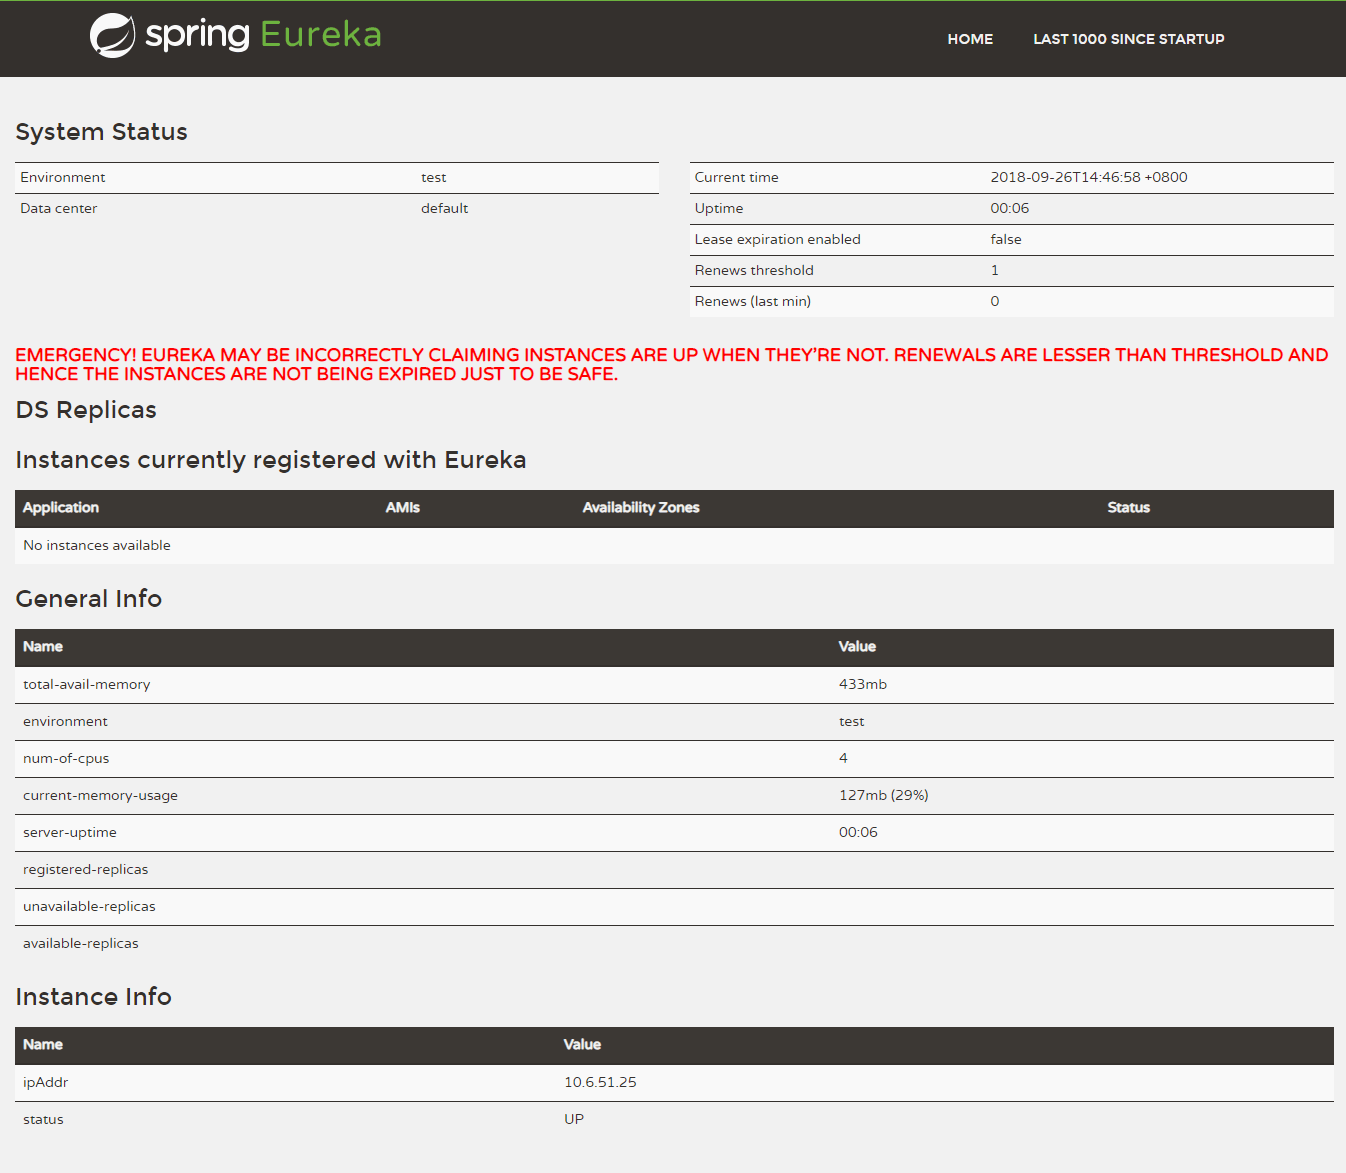
Task: Select the unavailable-replicas row name
Action: 89,907
